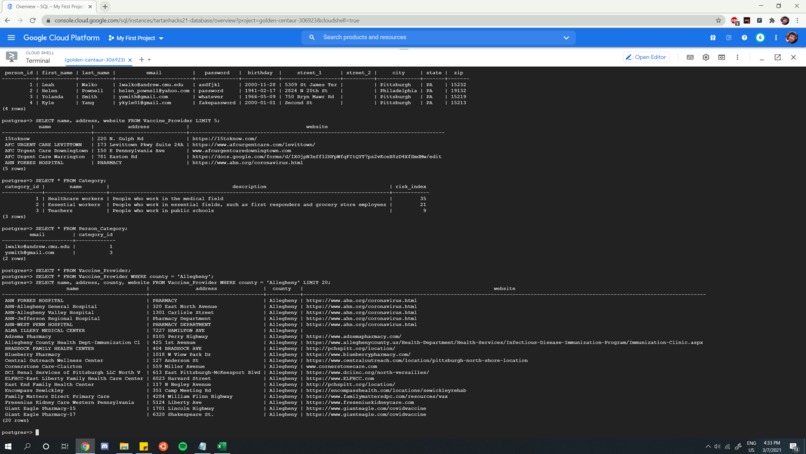This screenshot has width=806, height=454.
Task: Open the Windows Start menu
Action: click(x=8, y=446)
